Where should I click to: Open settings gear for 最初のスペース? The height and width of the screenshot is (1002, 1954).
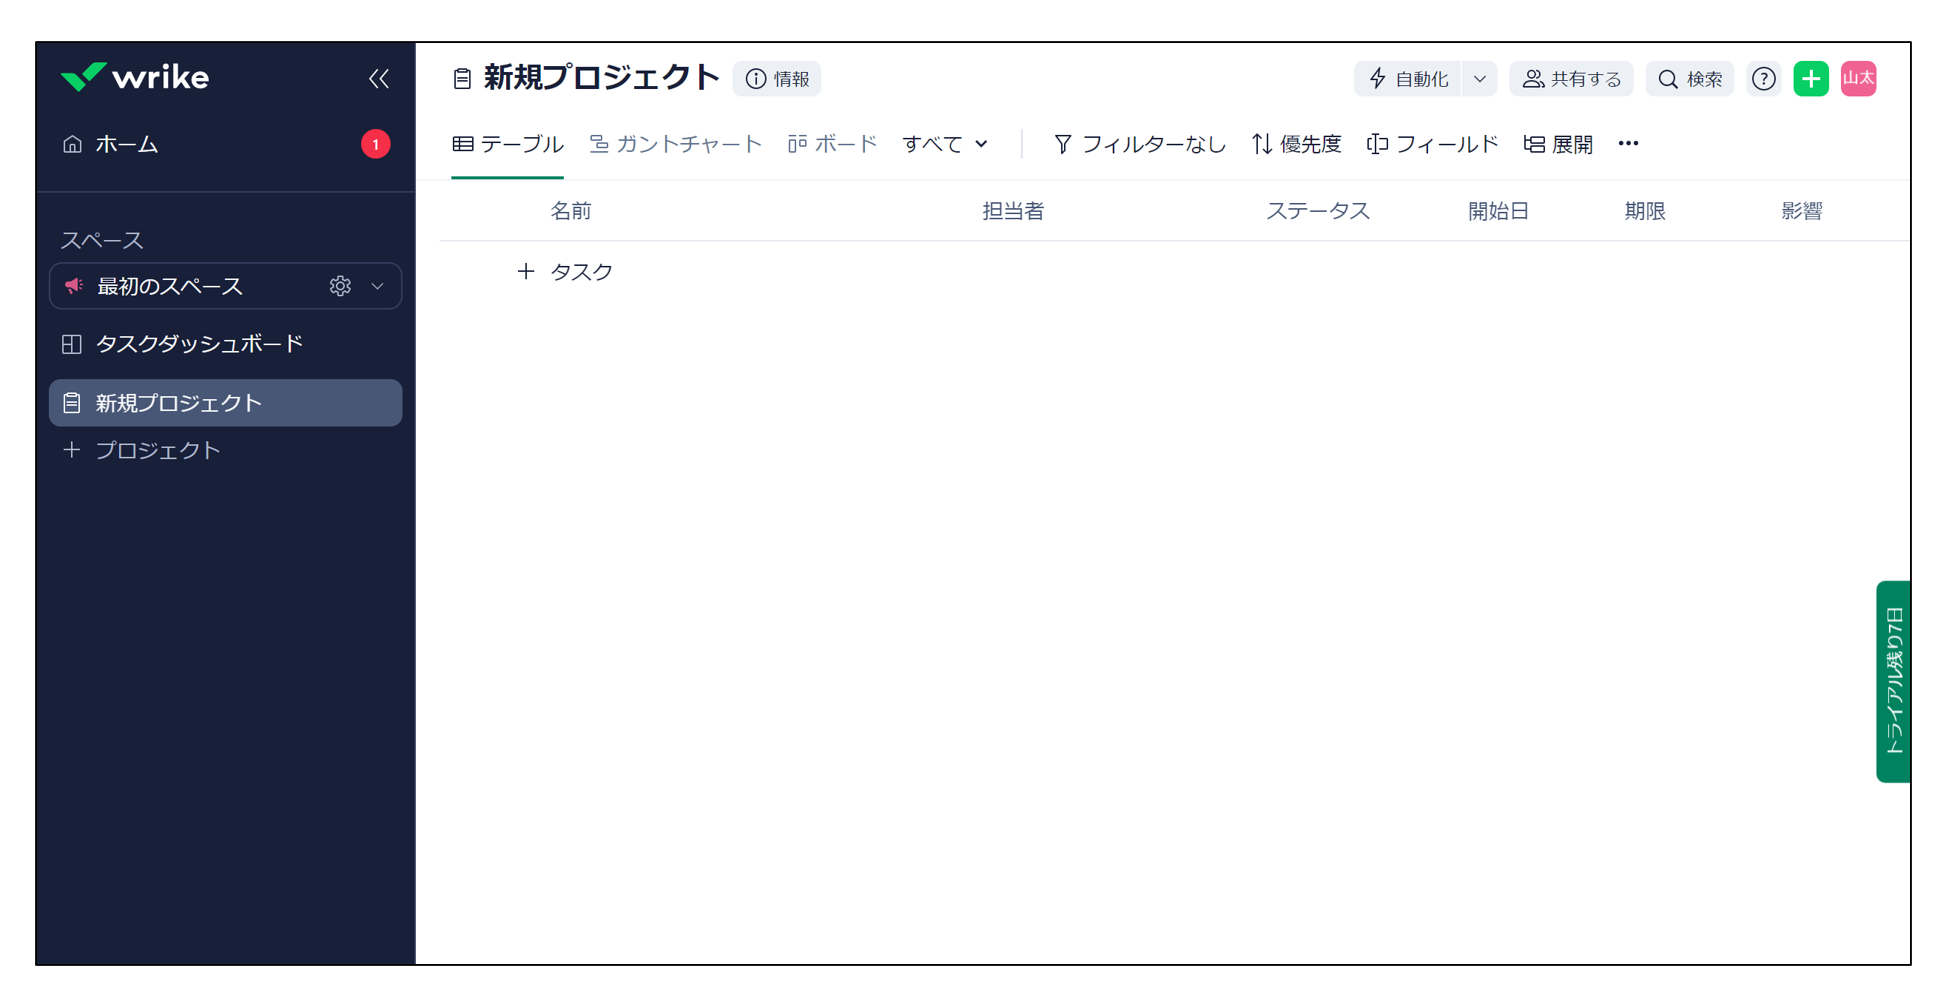pyautogui.click(x=340, y=286)
